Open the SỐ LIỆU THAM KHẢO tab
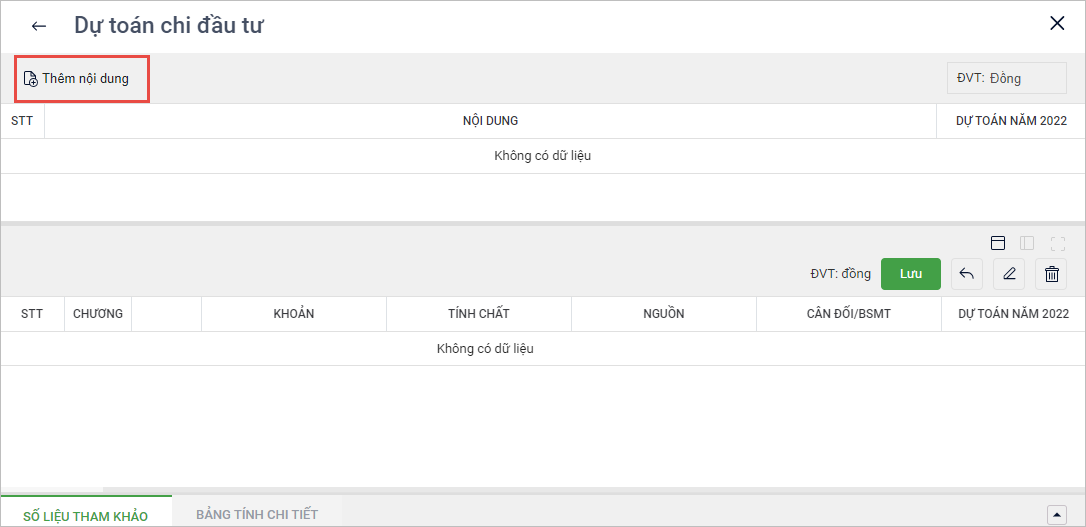The width and height of the screenshot is (1086, 527). point(86,515)
